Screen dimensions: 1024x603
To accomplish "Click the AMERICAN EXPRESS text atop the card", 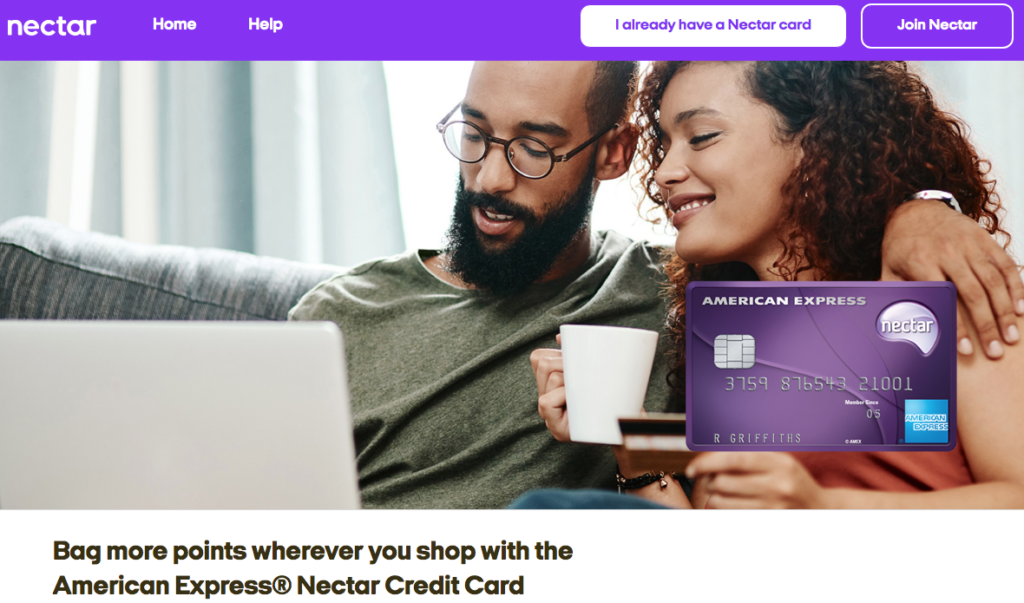I will pos(784,301).
